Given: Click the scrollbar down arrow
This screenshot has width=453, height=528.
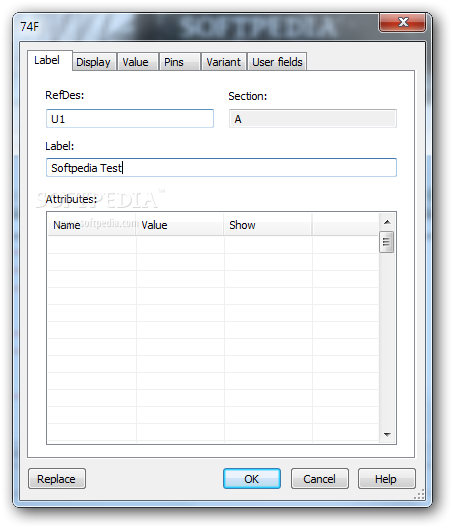Looking at the screenshot, I should tap(387, 434).
